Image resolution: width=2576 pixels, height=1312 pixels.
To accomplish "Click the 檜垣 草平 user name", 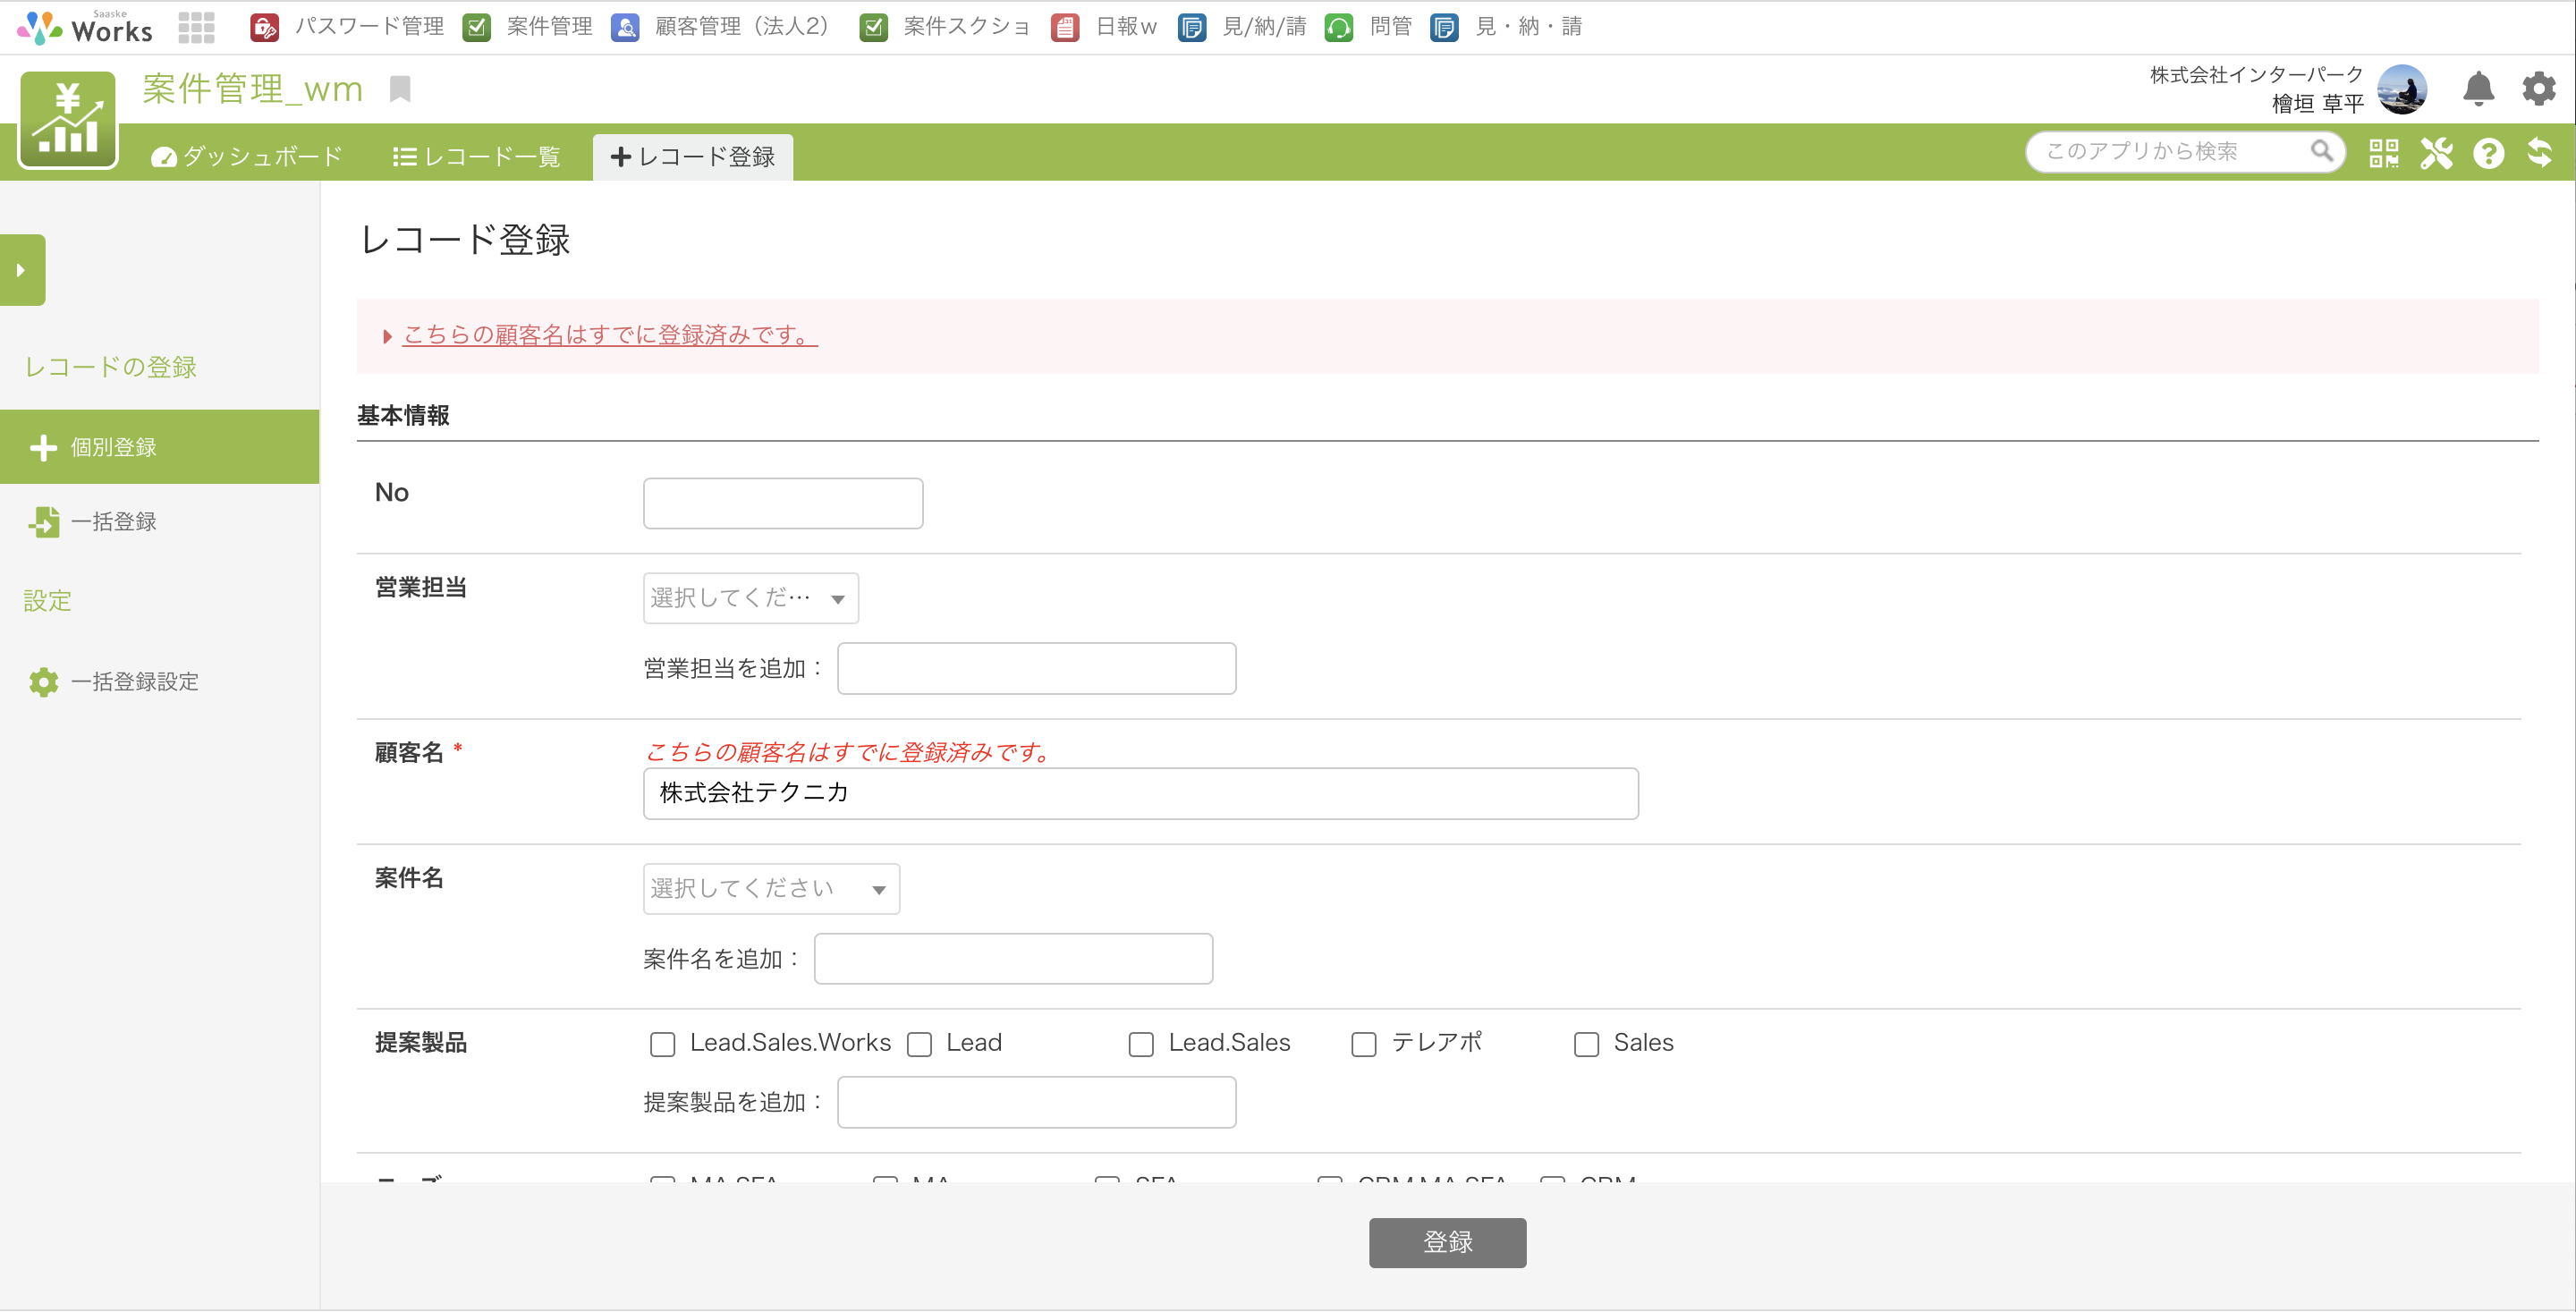I will coord(2317,104).
